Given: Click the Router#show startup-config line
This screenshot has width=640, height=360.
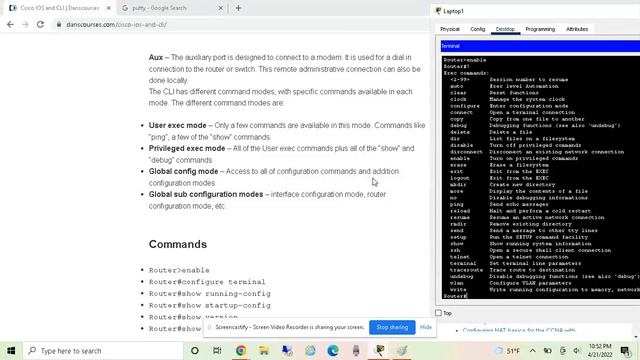Looking at the screenshot, I should 209,305.
